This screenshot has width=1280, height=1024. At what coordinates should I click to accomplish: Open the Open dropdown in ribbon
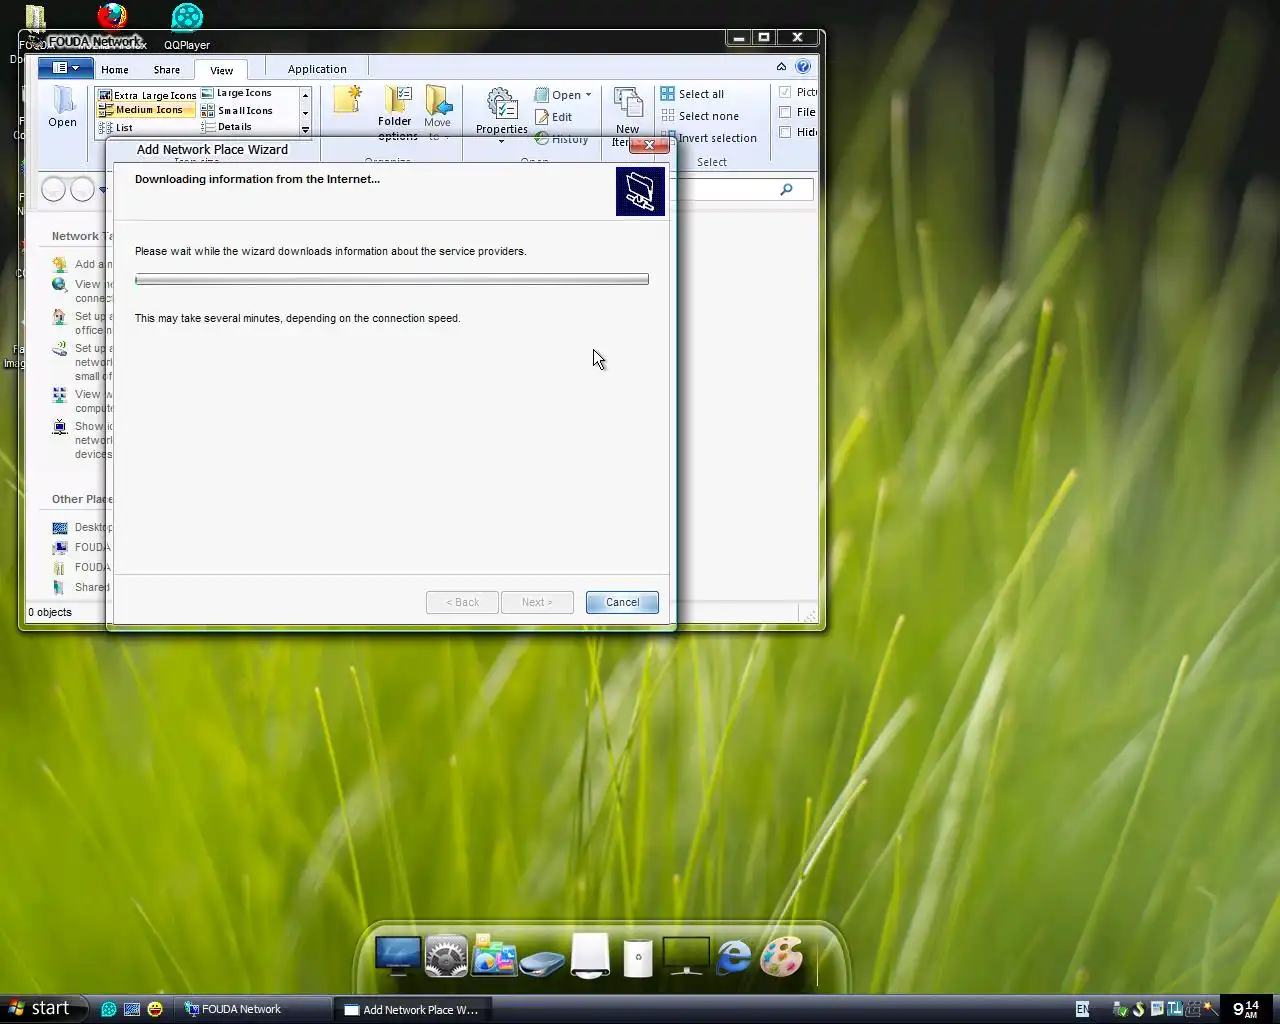tap(563, 95)
